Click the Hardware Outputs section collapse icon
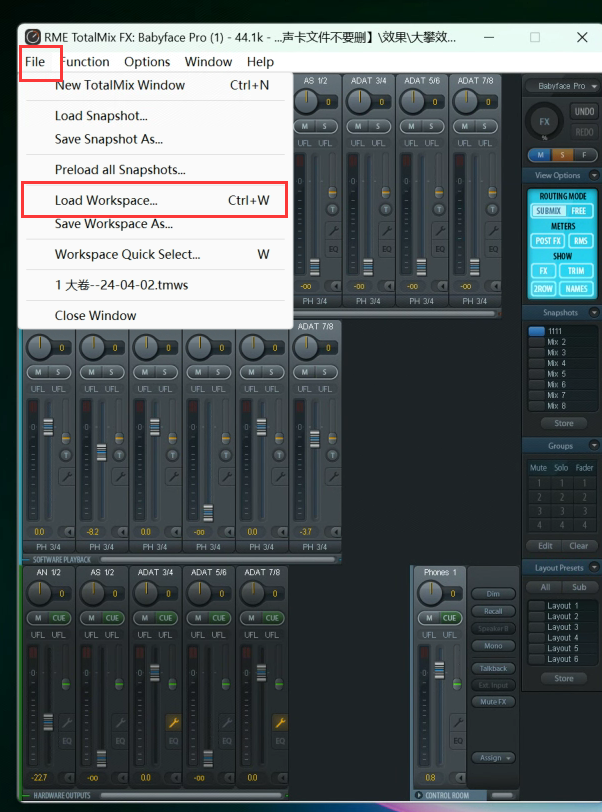Screen dimensions: 602x812 26,795
